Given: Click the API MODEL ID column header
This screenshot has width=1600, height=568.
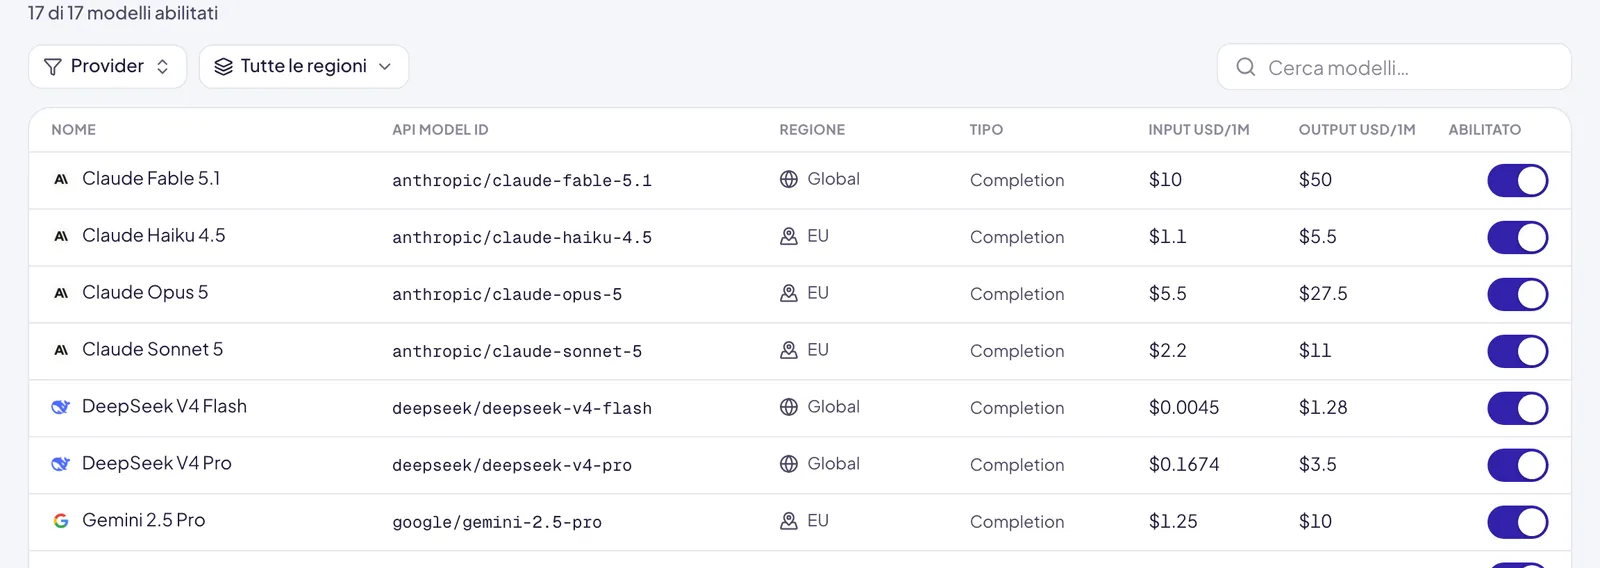Looking at the screenshot, I should point(440,130).
